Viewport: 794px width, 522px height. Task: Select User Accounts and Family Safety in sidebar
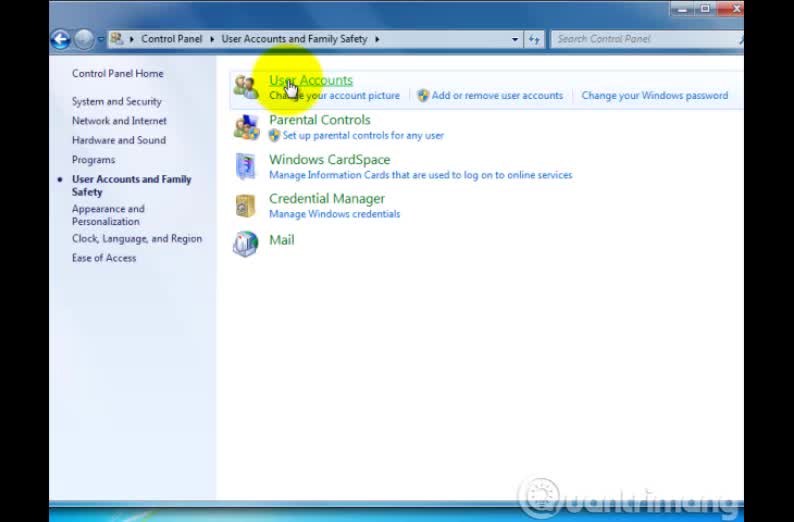pyautogui.click(x=132, y=185)
